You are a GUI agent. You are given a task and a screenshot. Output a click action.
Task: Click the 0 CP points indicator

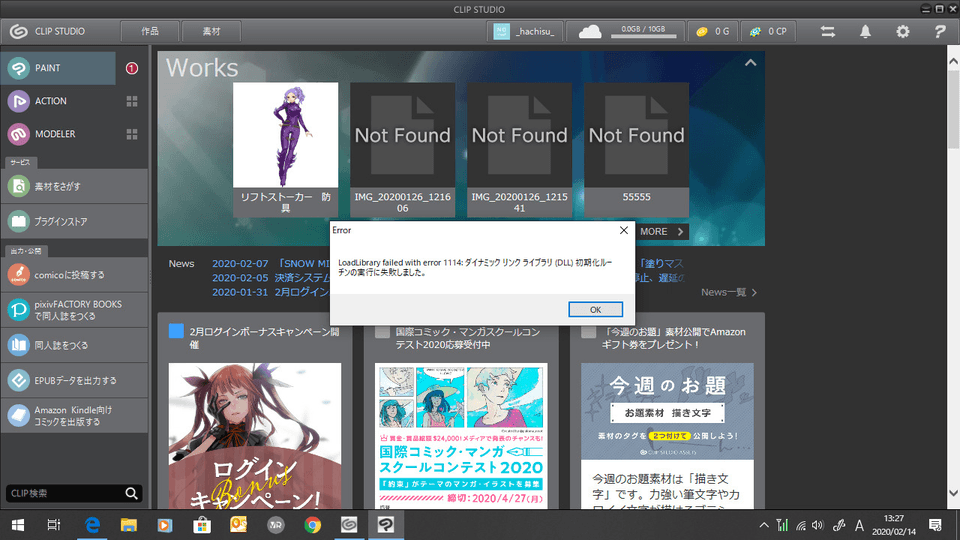click(768, 31)
